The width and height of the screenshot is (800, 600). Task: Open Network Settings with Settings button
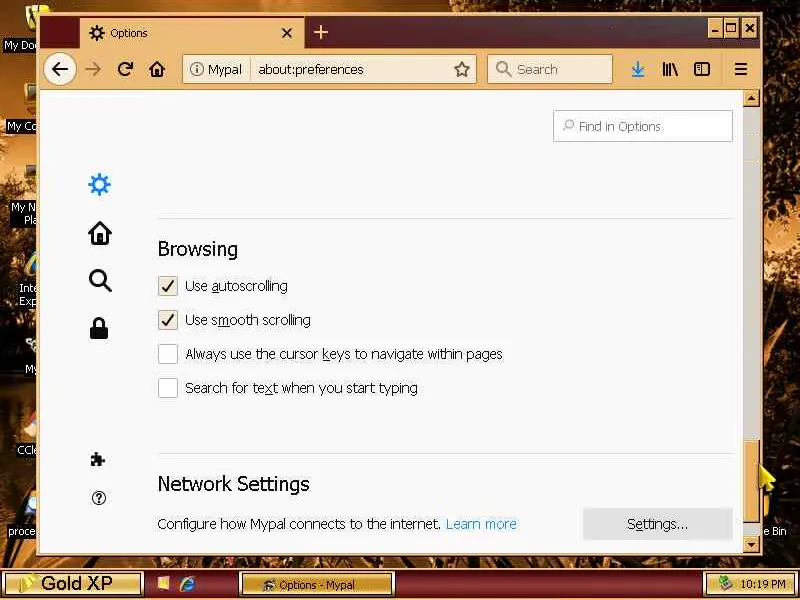[657, 524]
